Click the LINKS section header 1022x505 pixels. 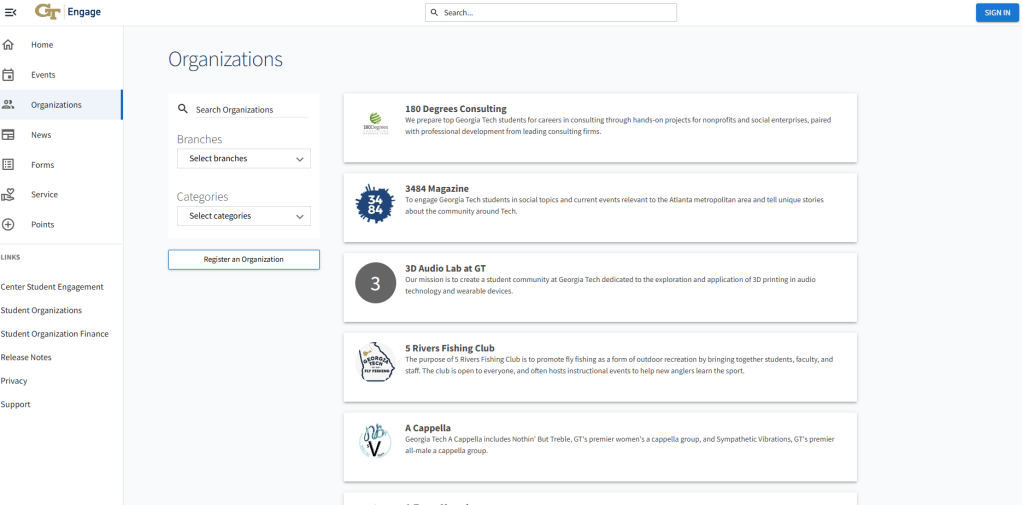(x=10, y=257)
